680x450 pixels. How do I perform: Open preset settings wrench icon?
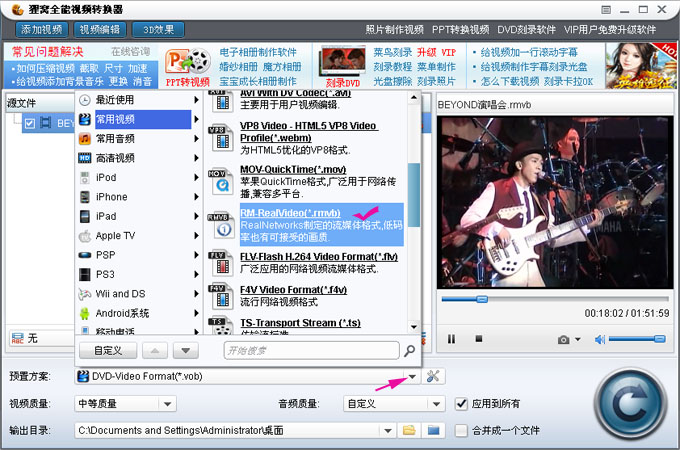(x=434, y=376)
